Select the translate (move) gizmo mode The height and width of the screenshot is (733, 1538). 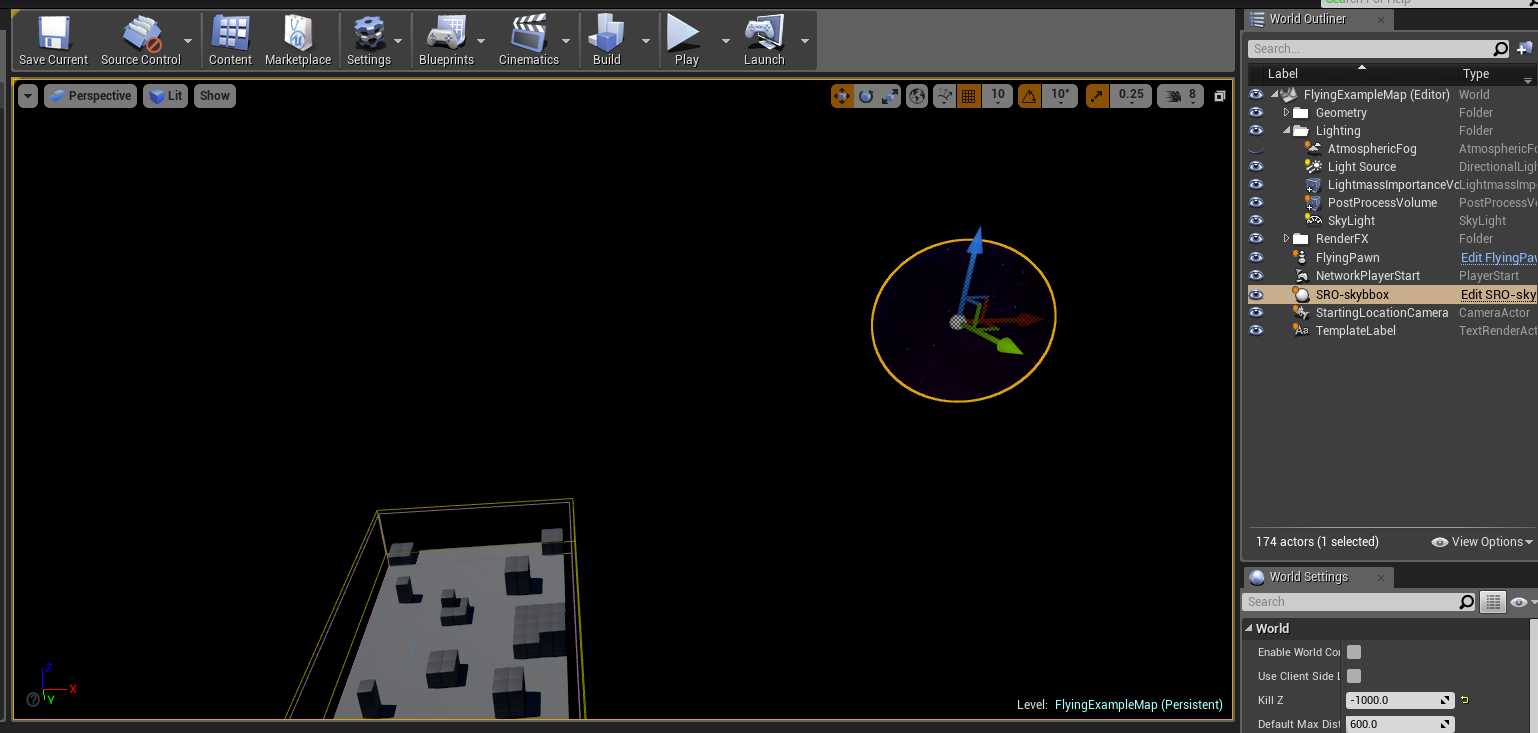click(843, 96)
